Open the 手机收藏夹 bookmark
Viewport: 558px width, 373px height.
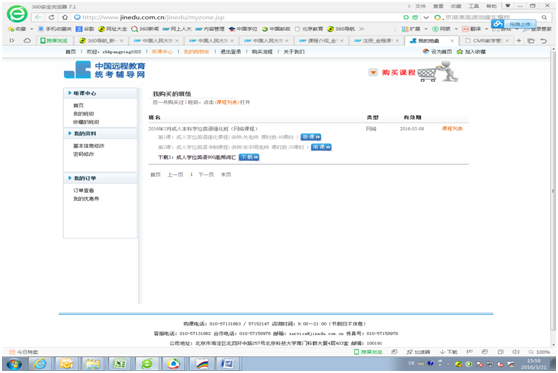tap(55, 29)
